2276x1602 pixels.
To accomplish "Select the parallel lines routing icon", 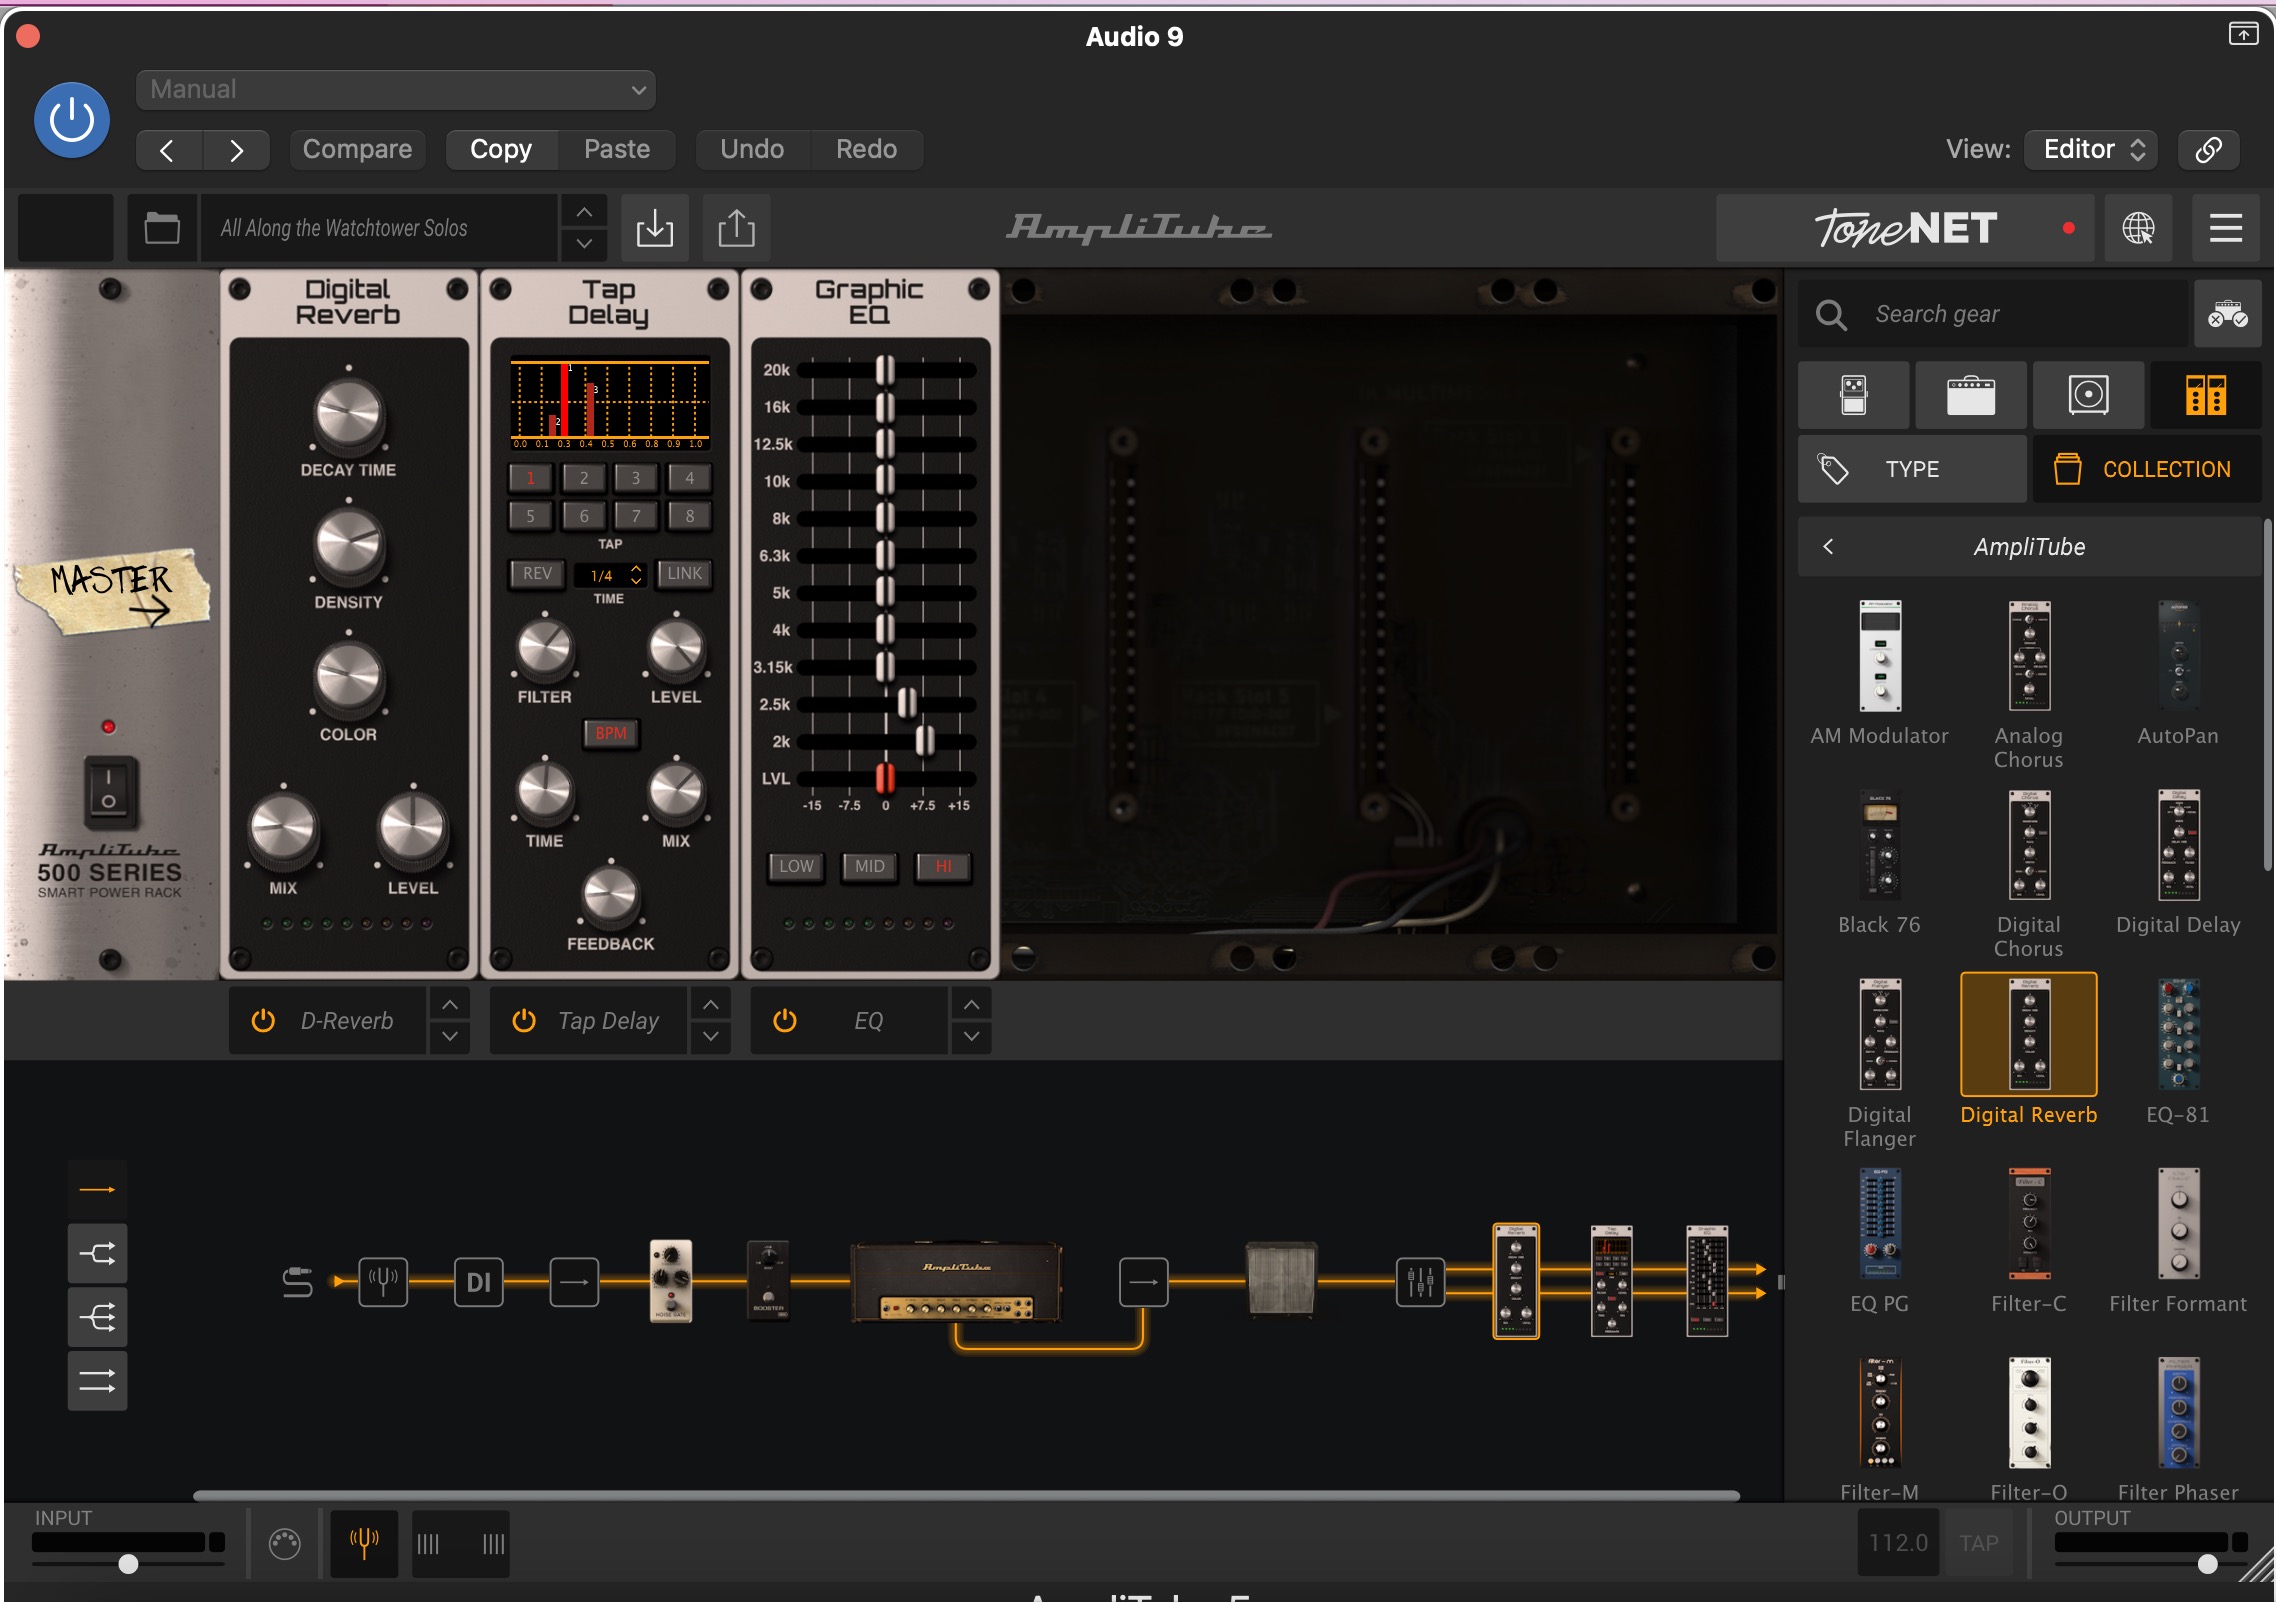I will point(97,1382).
